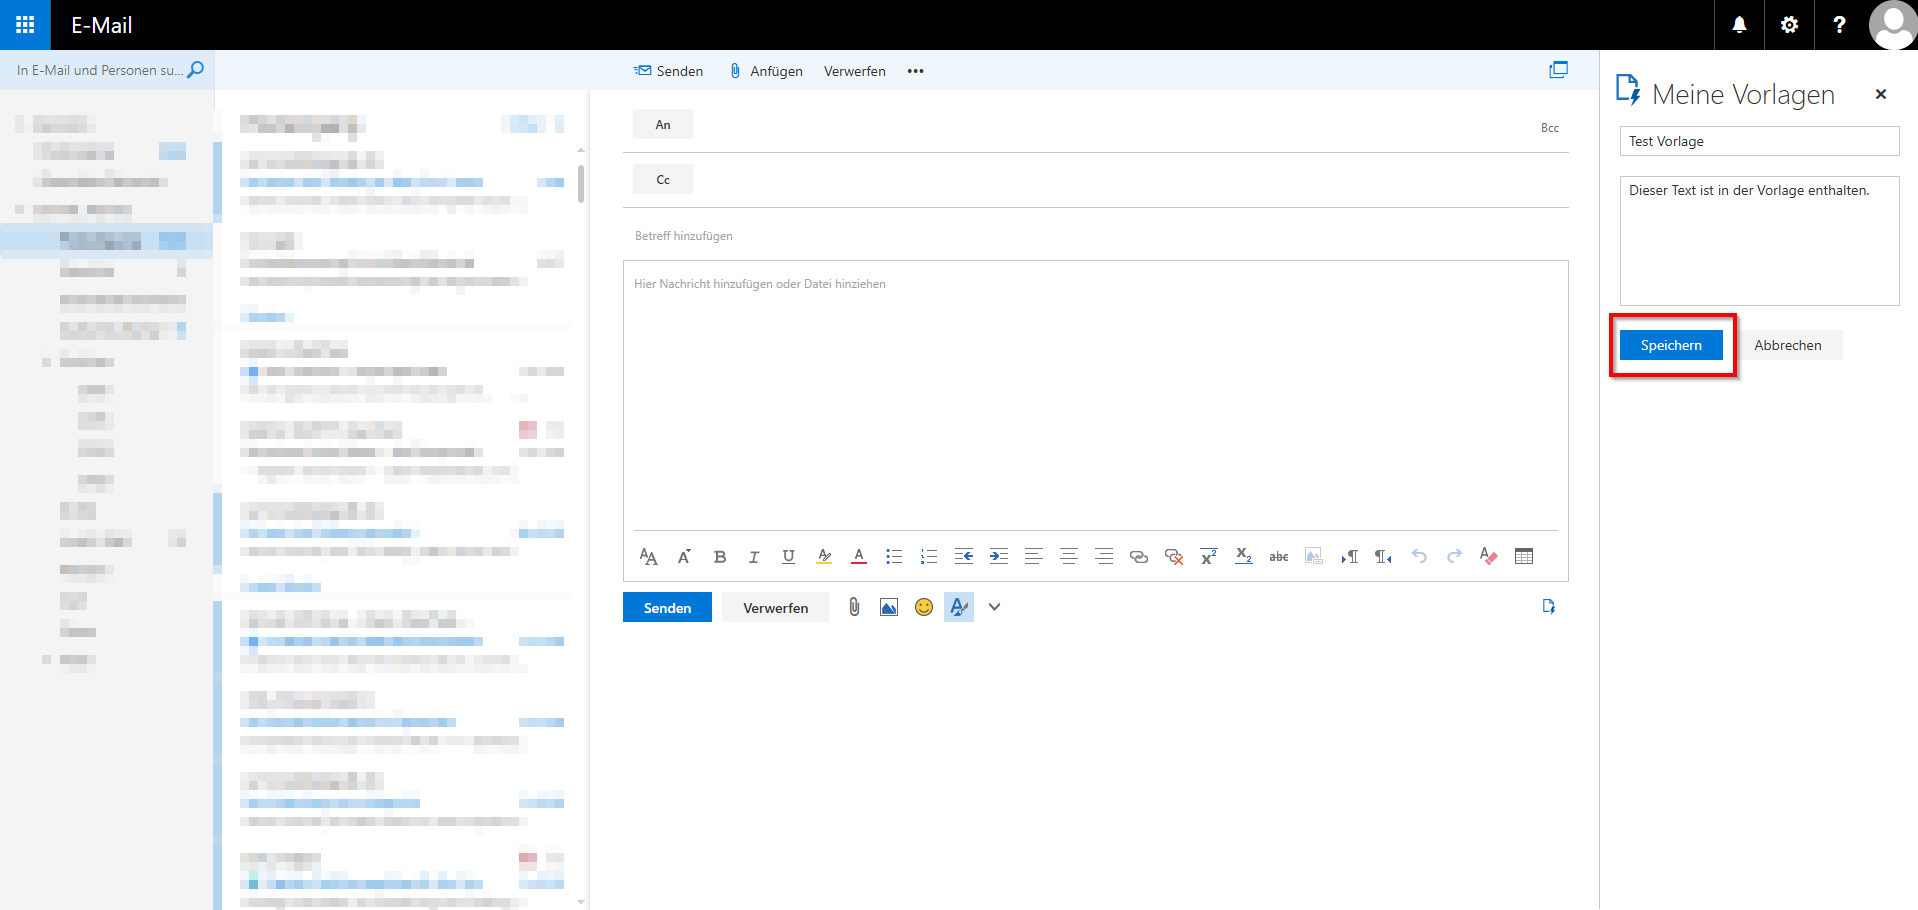Insert an emoji with the smiley icon

tap(924, 607)
